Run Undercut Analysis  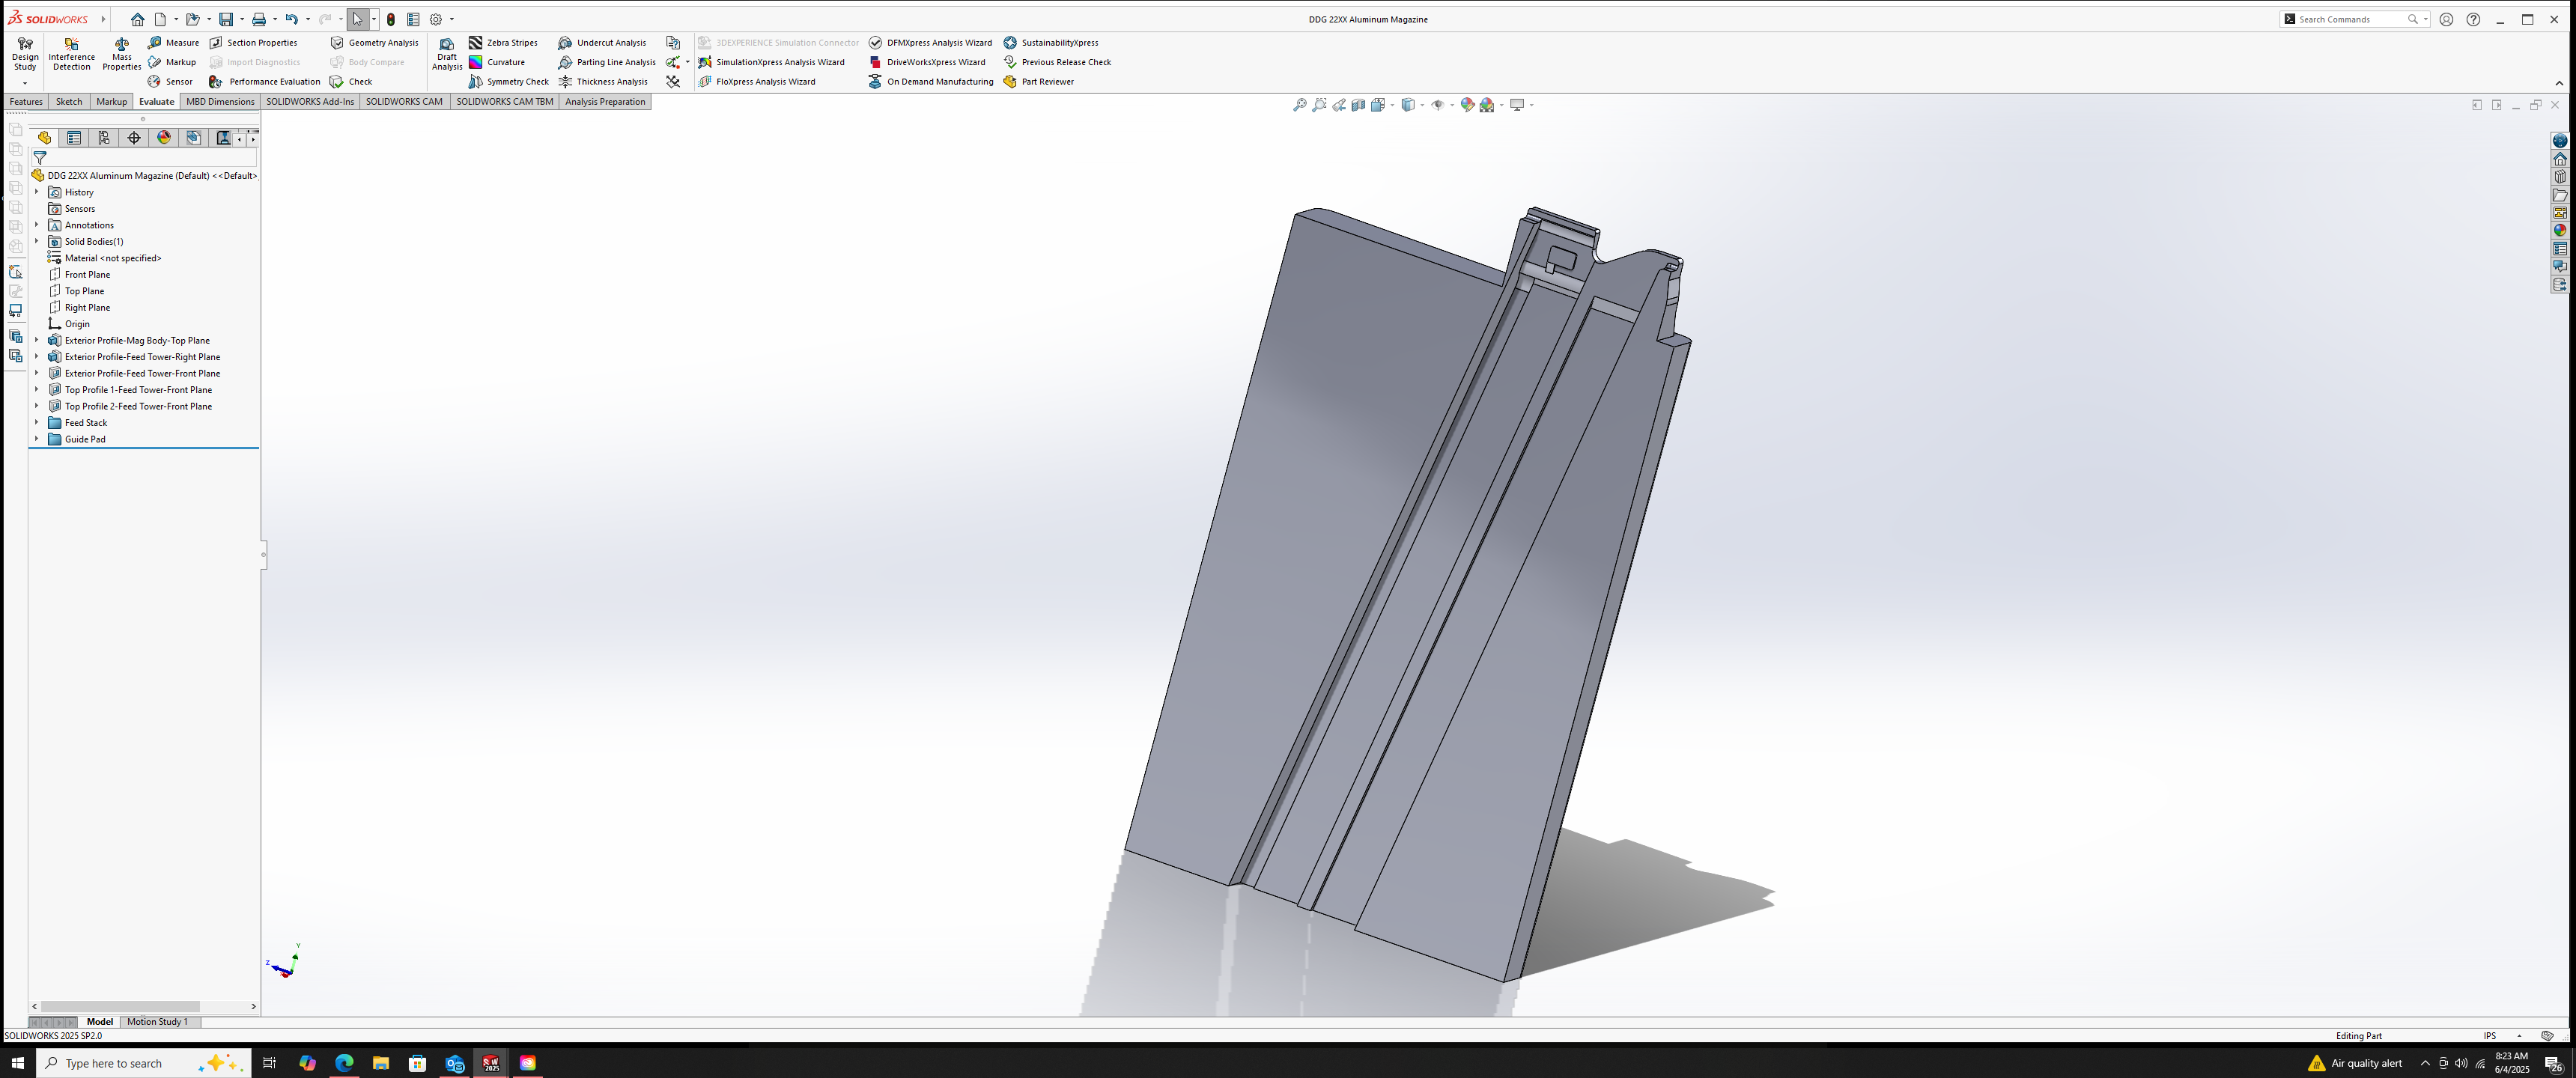pyautogui.click(x=602, y=43)
